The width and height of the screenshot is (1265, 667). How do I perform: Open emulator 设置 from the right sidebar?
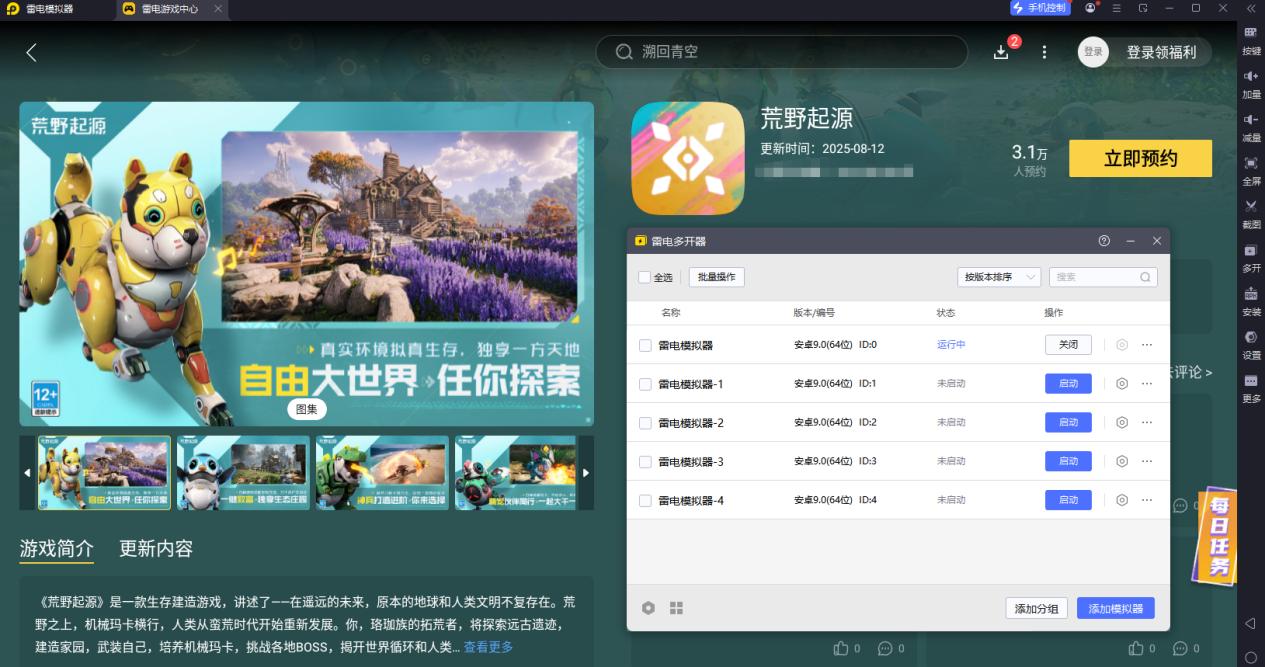point(1251,343)
